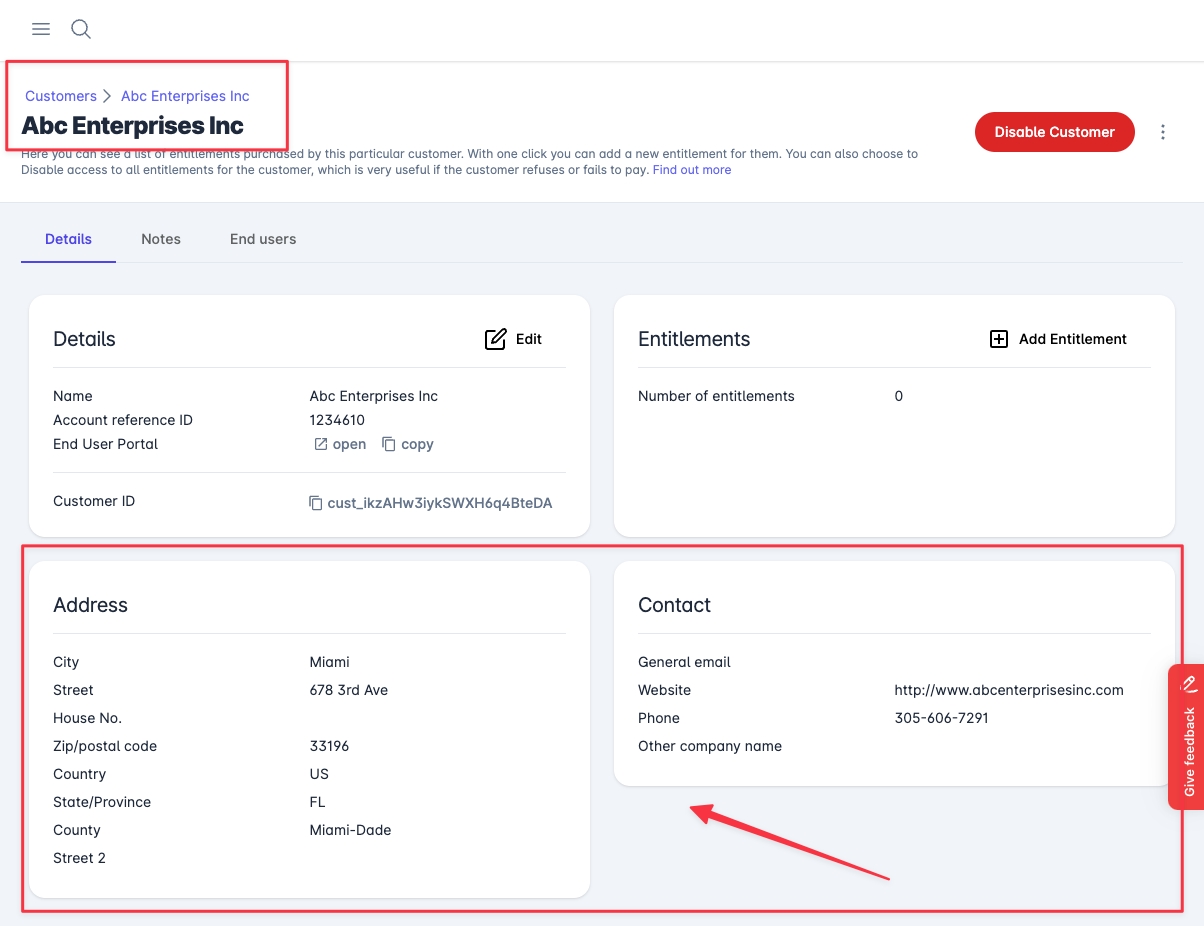
Task: Click the Give feedback pencil icon
Action: click(x=1189, y=685)
